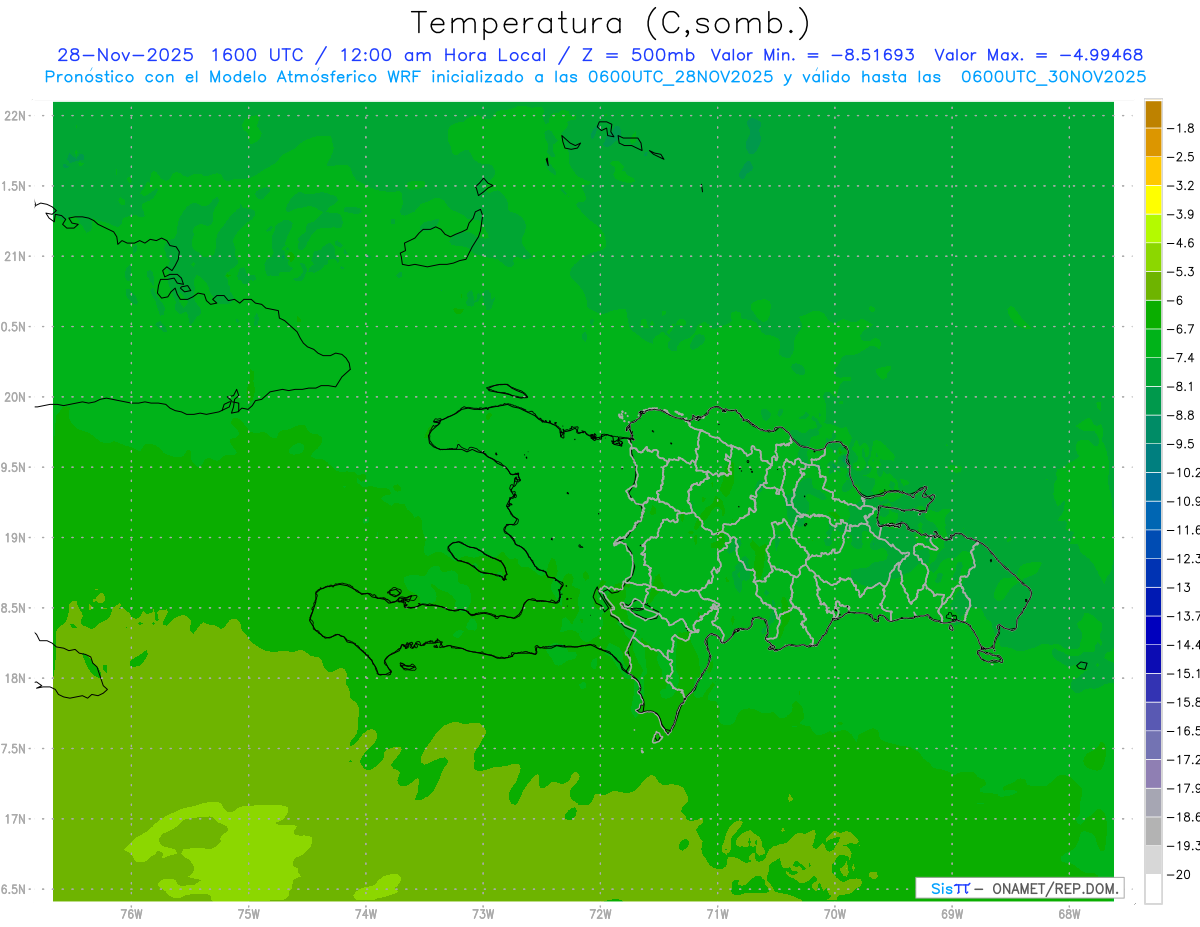Select the '0600UTC_28NOV2025' initialization text

coord(682,77)
